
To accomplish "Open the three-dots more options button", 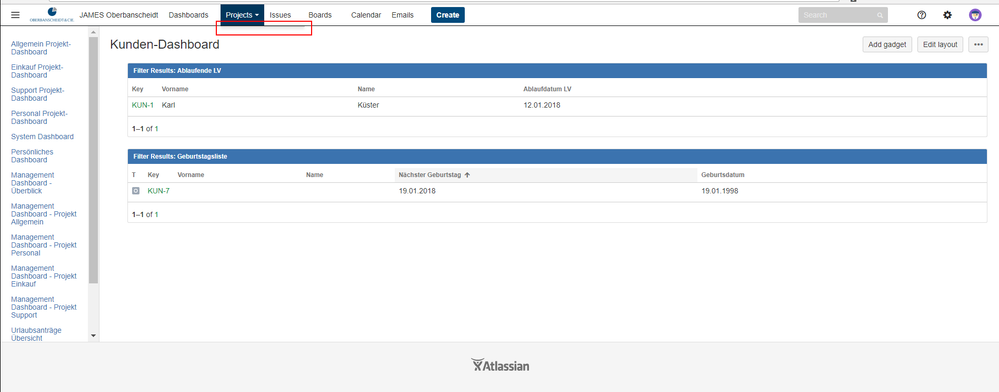I will pos(979,45).
